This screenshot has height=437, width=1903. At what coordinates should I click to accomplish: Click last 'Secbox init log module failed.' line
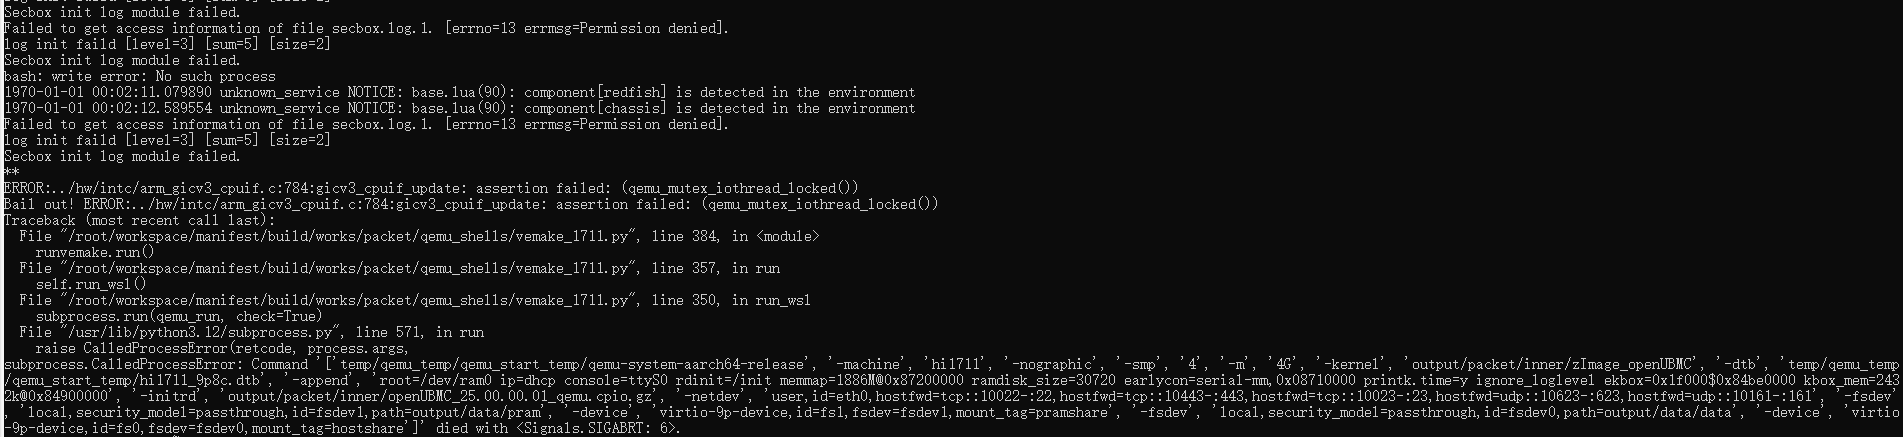(122, 156)
